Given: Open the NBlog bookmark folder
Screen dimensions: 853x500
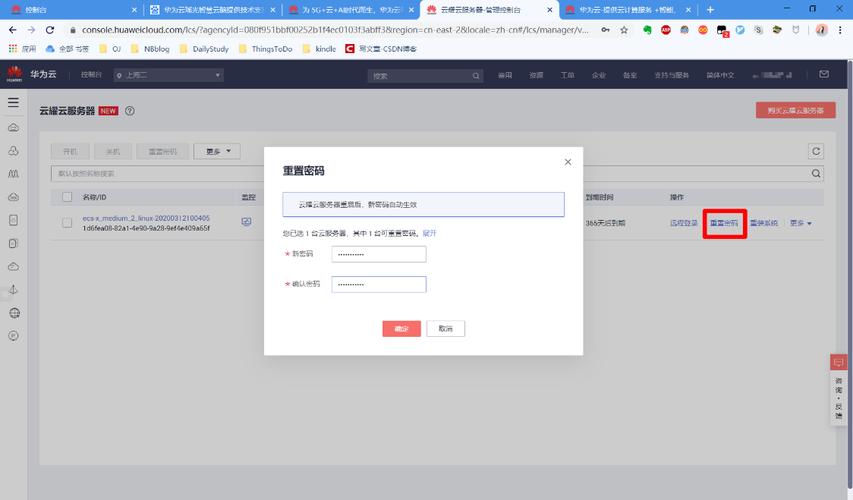Looking at the screenshot, I should click(x=150, y=49).
